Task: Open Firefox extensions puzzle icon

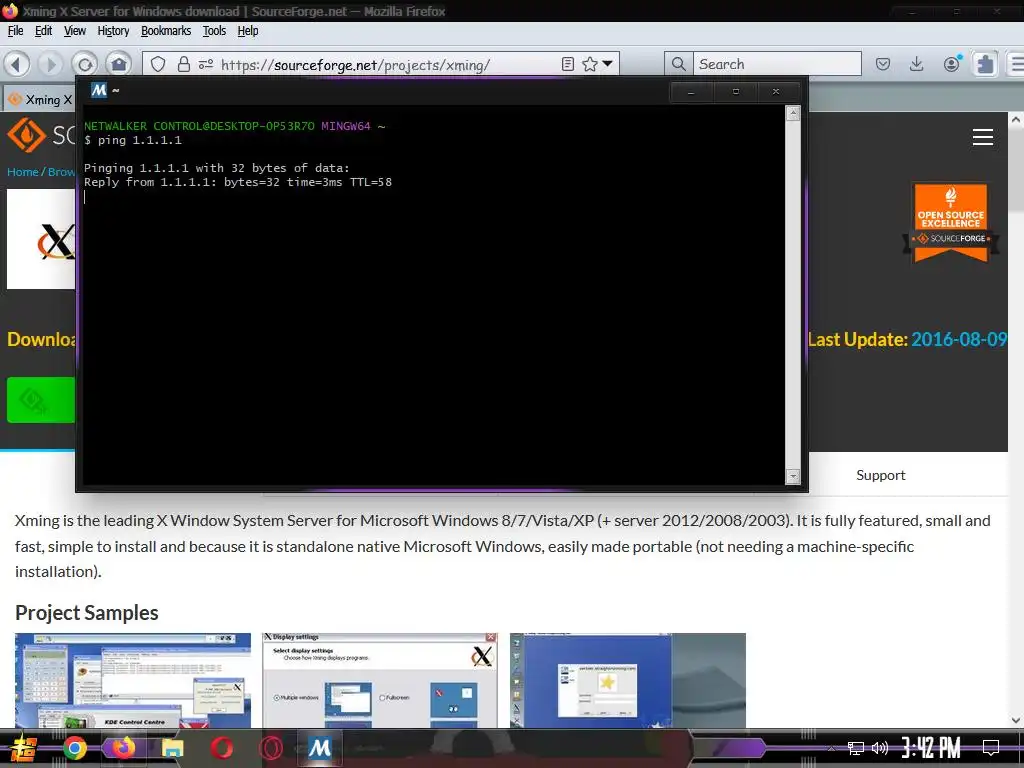Action: click(985, 64)
